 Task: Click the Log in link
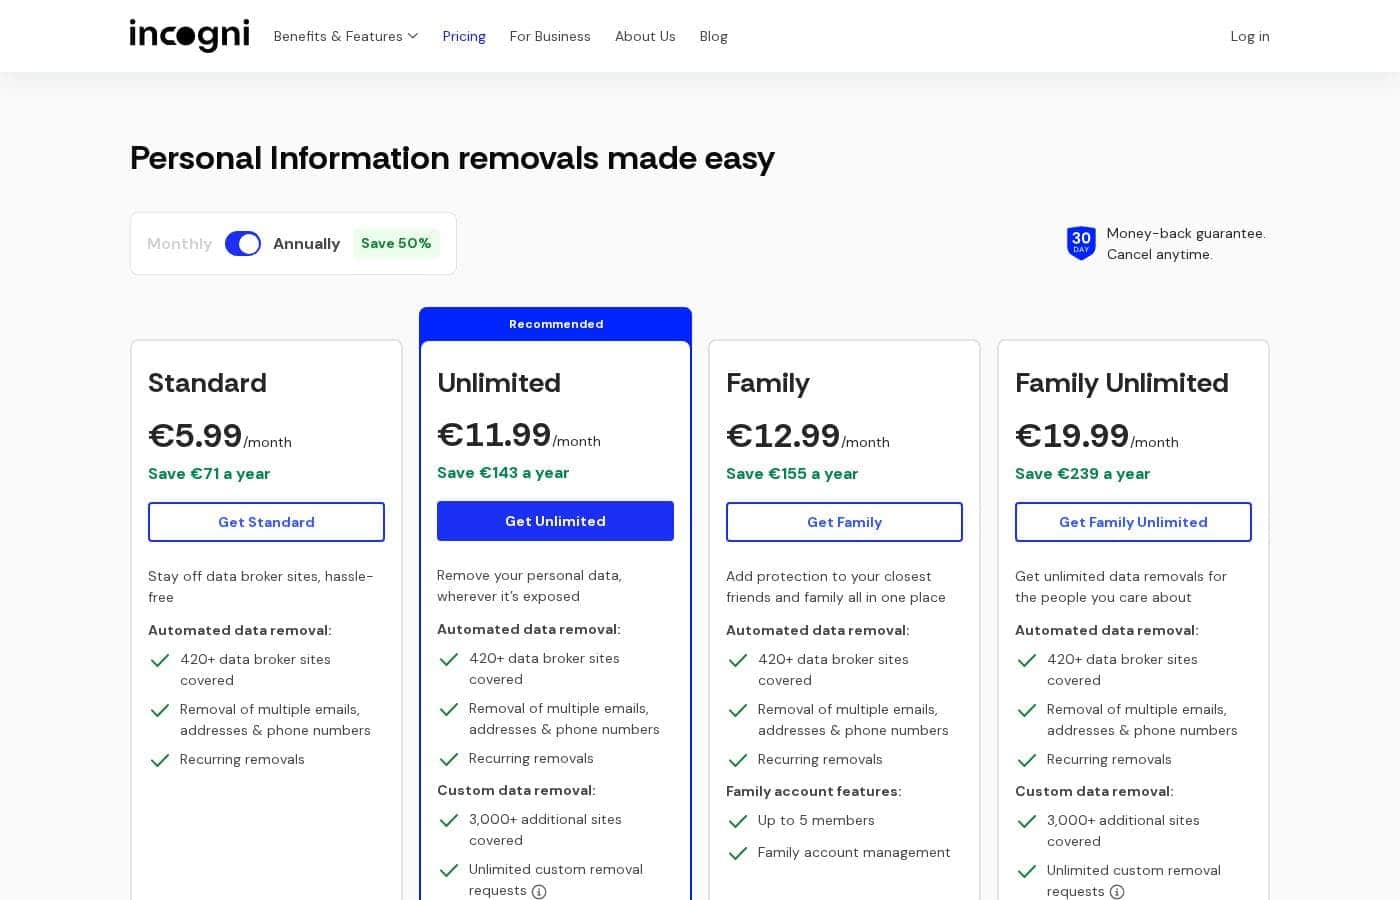click(x=1249, y=36)
